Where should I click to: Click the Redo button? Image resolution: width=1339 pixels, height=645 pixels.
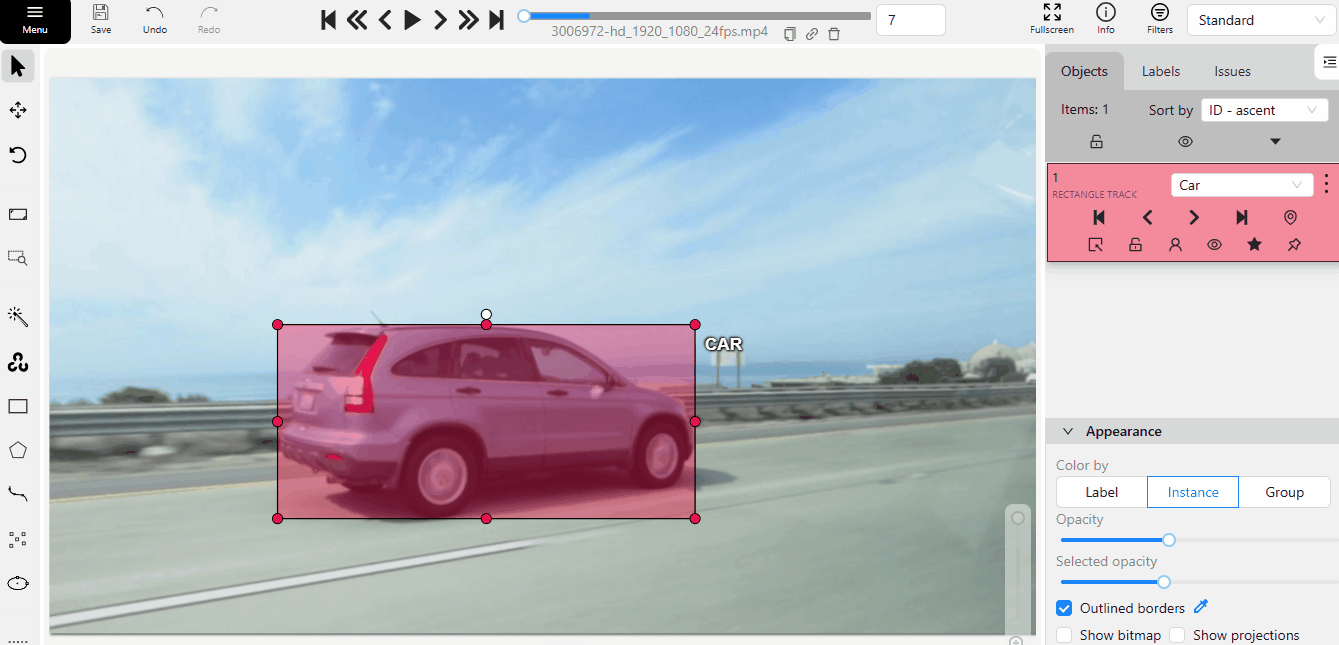[x=209, y=19]
